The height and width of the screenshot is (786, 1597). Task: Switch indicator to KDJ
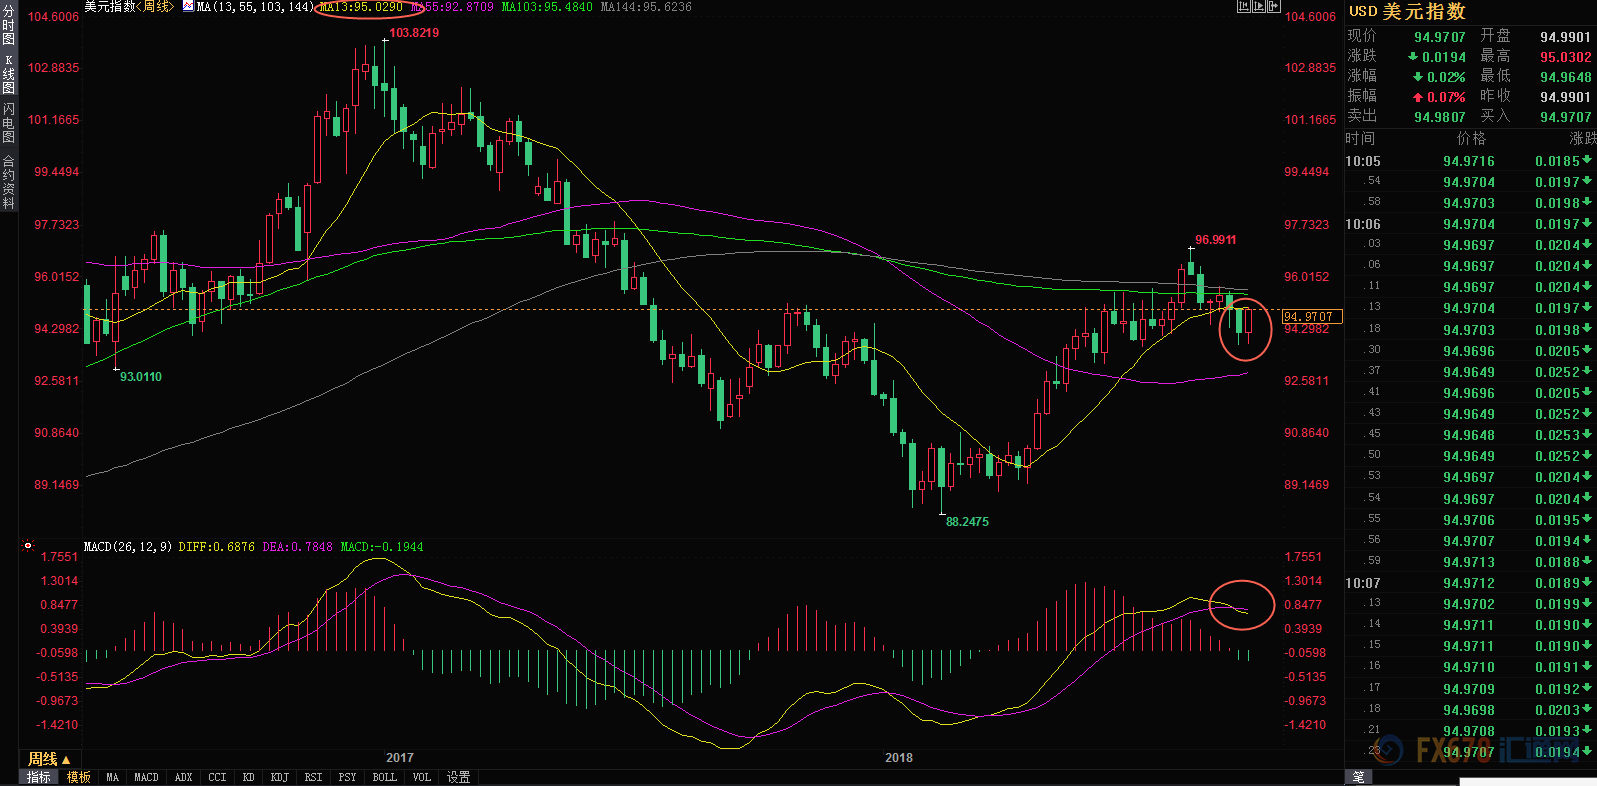point(280,777)
